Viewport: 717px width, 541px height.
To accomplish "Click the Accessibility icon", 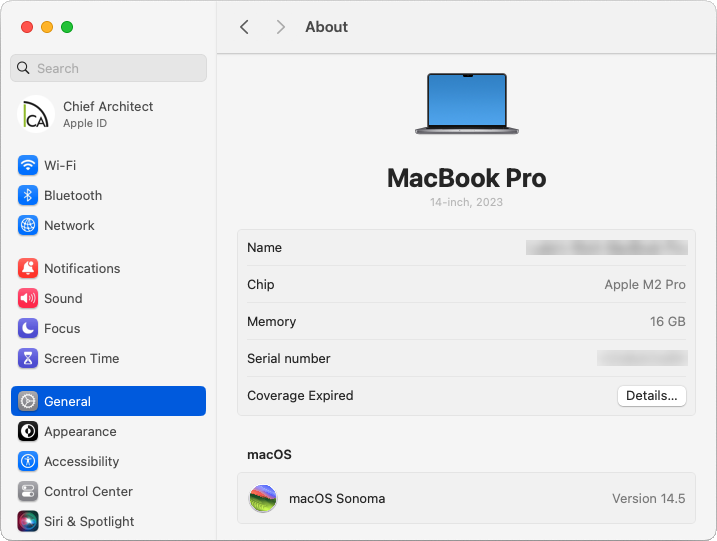I will (x=28, y=461).
